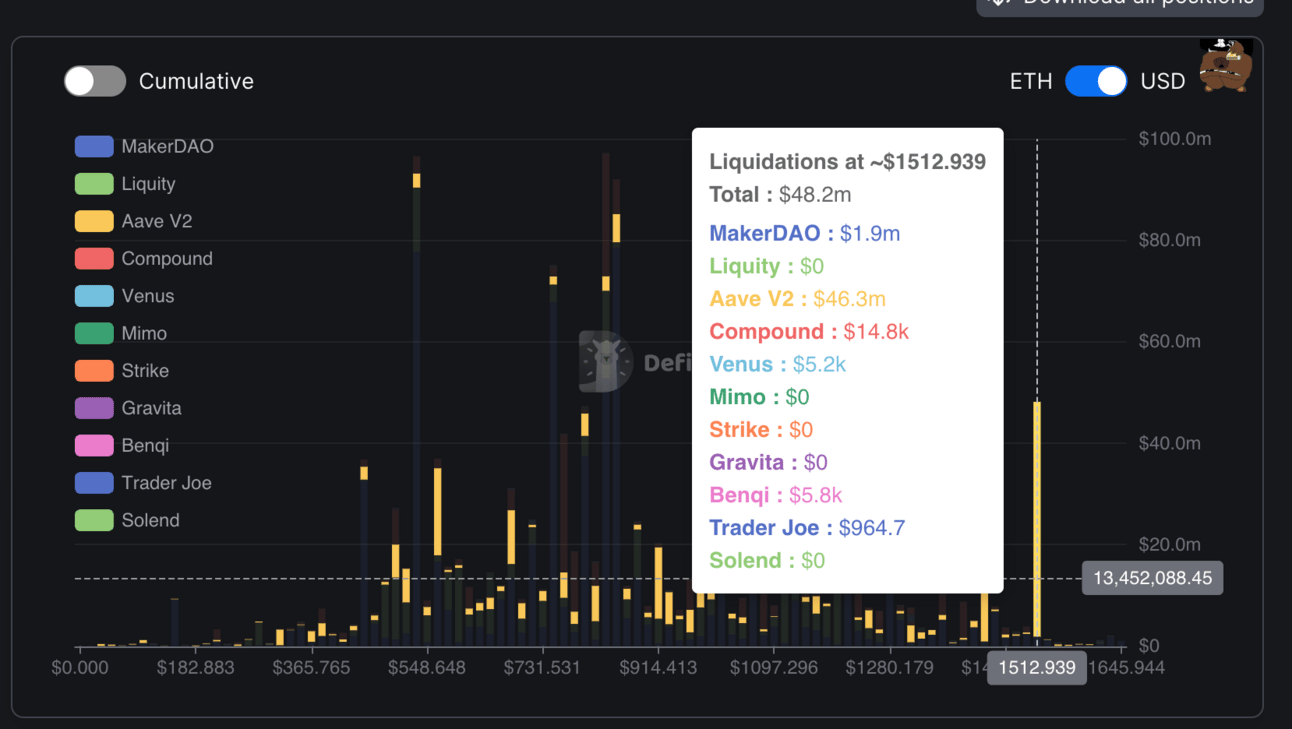Click the $100.0m y-axis label
The image size is (1292, 729).
click(1174, 139)
